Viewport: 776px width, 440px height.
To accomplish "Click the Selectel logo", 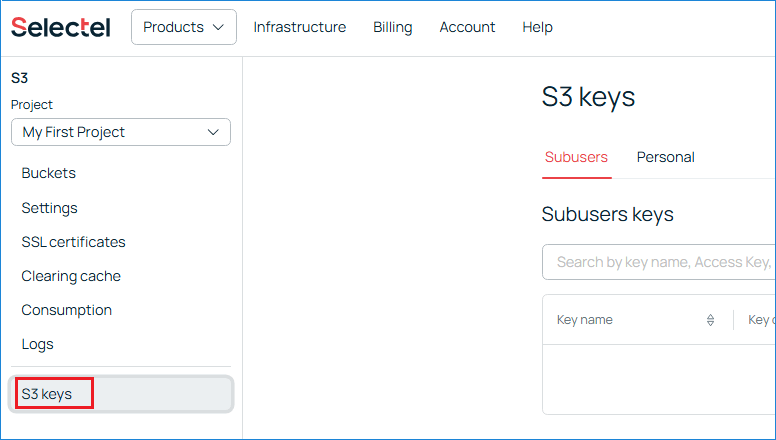I will pyautogui.click(x=61, y=27).
